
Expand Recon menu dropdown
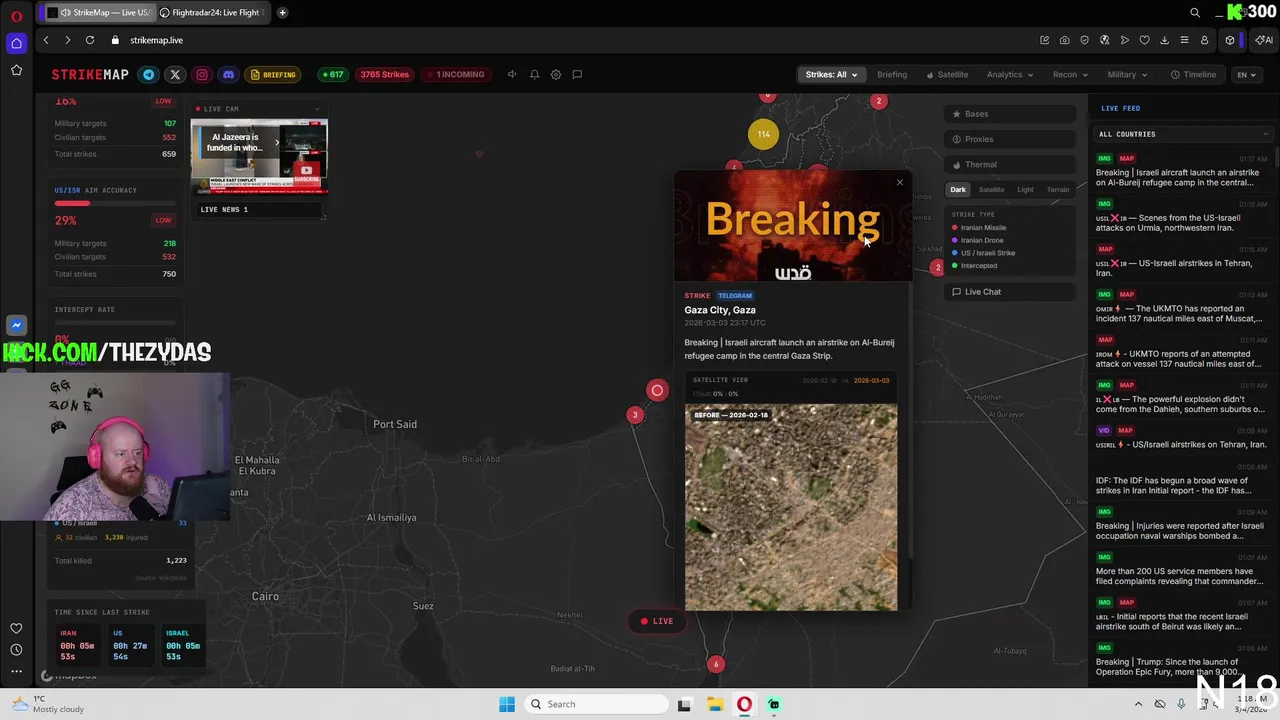(1070, 74)
